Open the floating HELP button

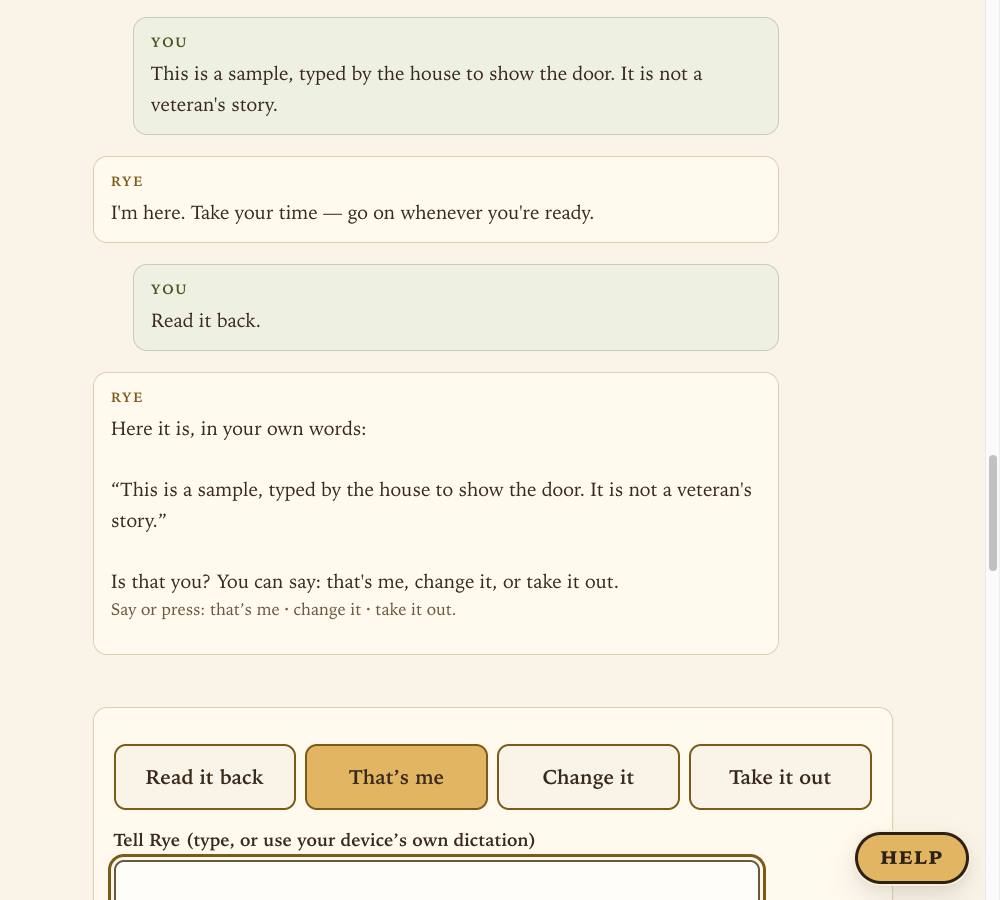[911, 858]
